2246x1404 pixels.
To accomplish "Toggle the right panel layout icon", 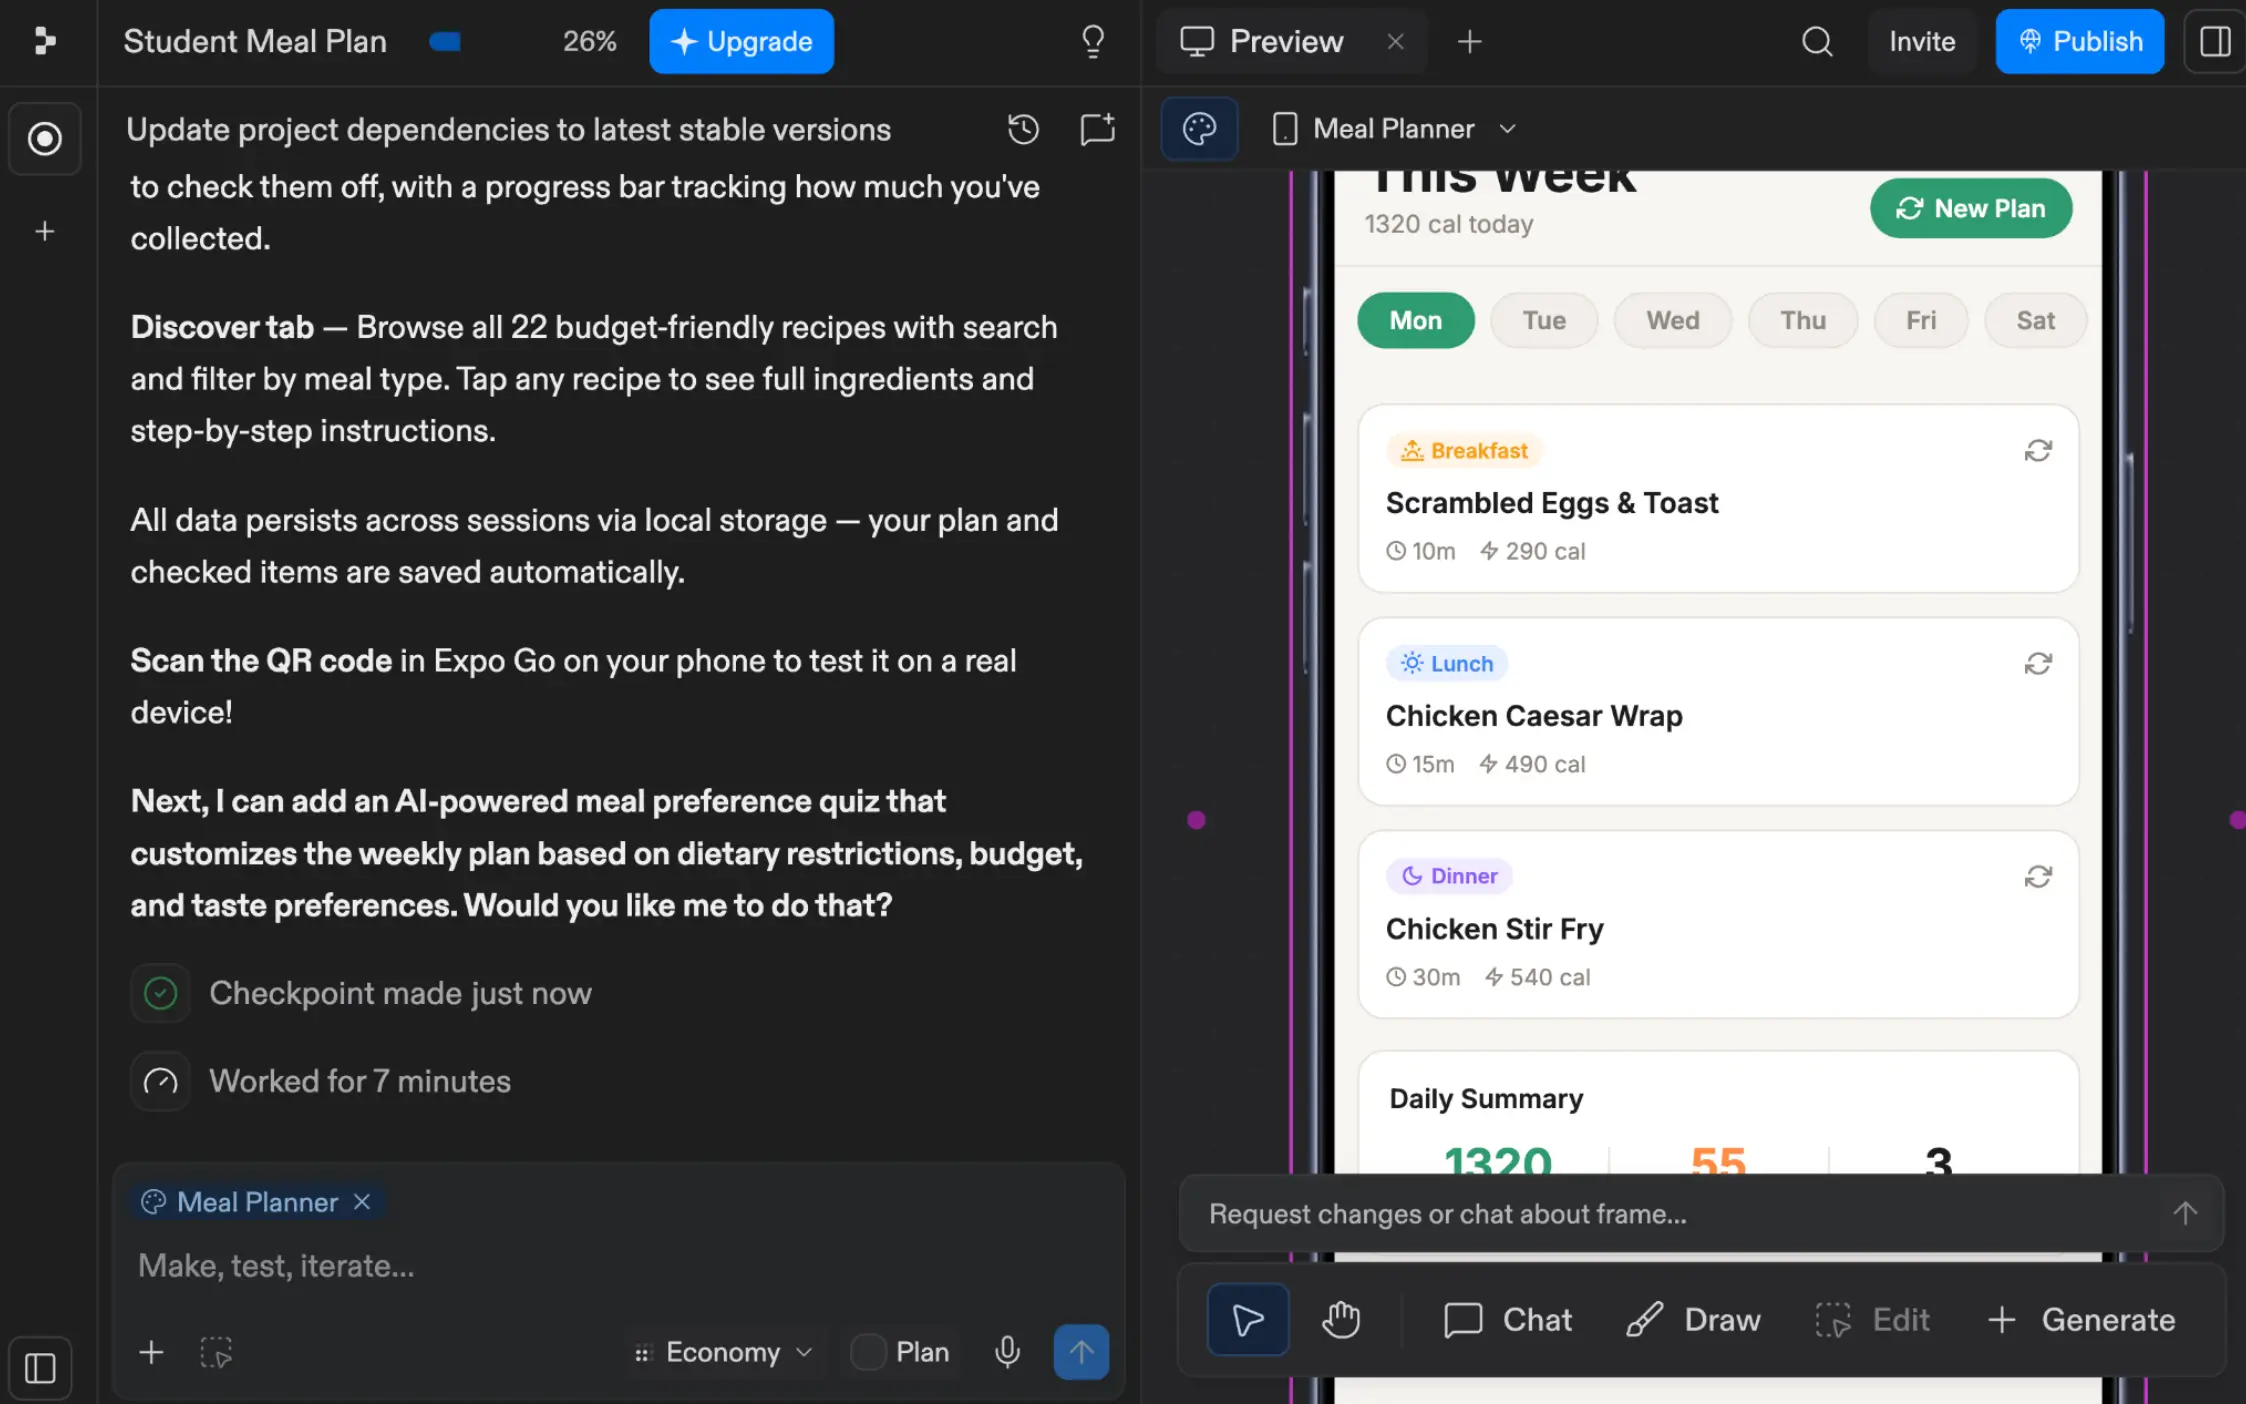I will click(2215, 42).
